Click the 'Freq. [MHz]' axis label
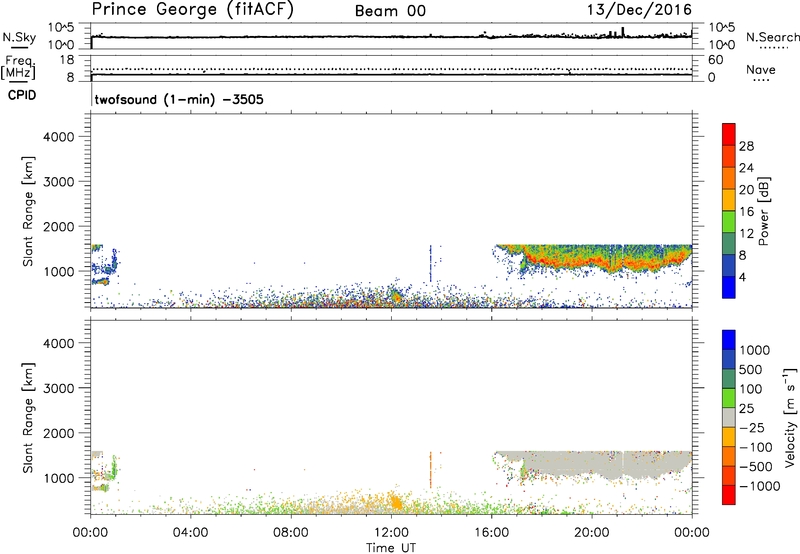Screen dimensions: 800x554 tap(18, 68)
